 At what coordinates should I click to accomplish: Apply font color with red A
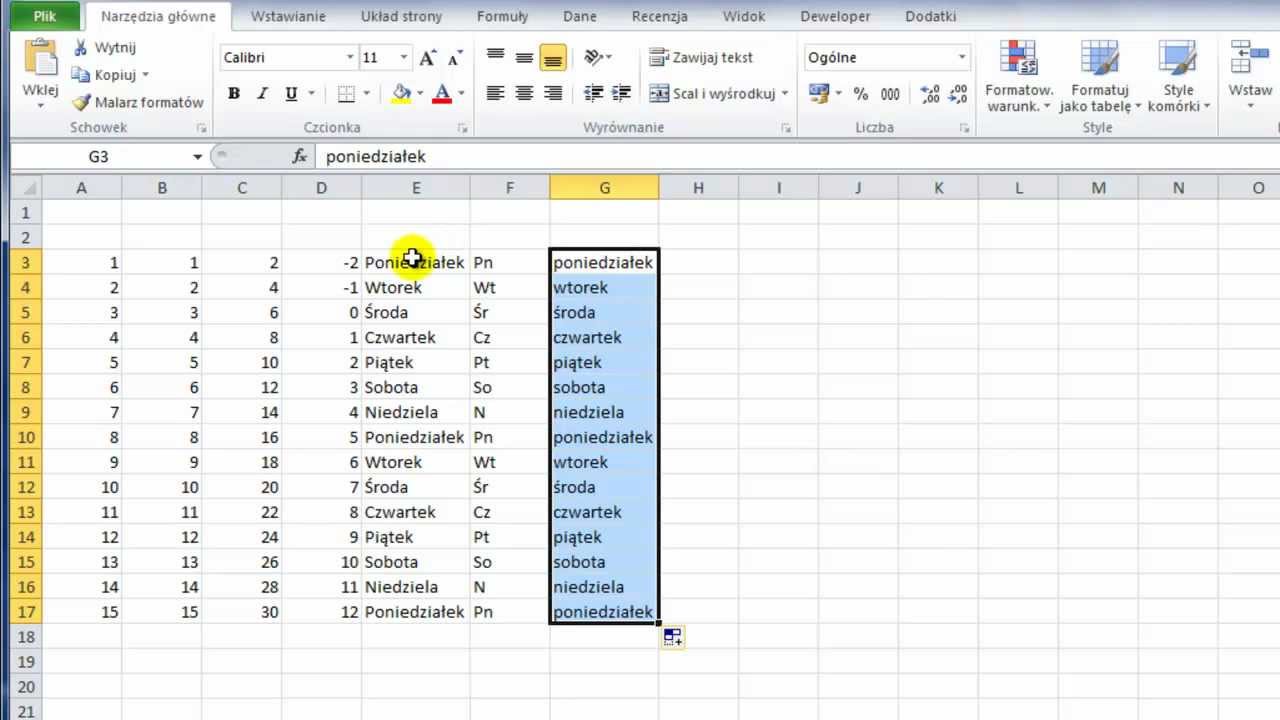(x=442, y=93)
